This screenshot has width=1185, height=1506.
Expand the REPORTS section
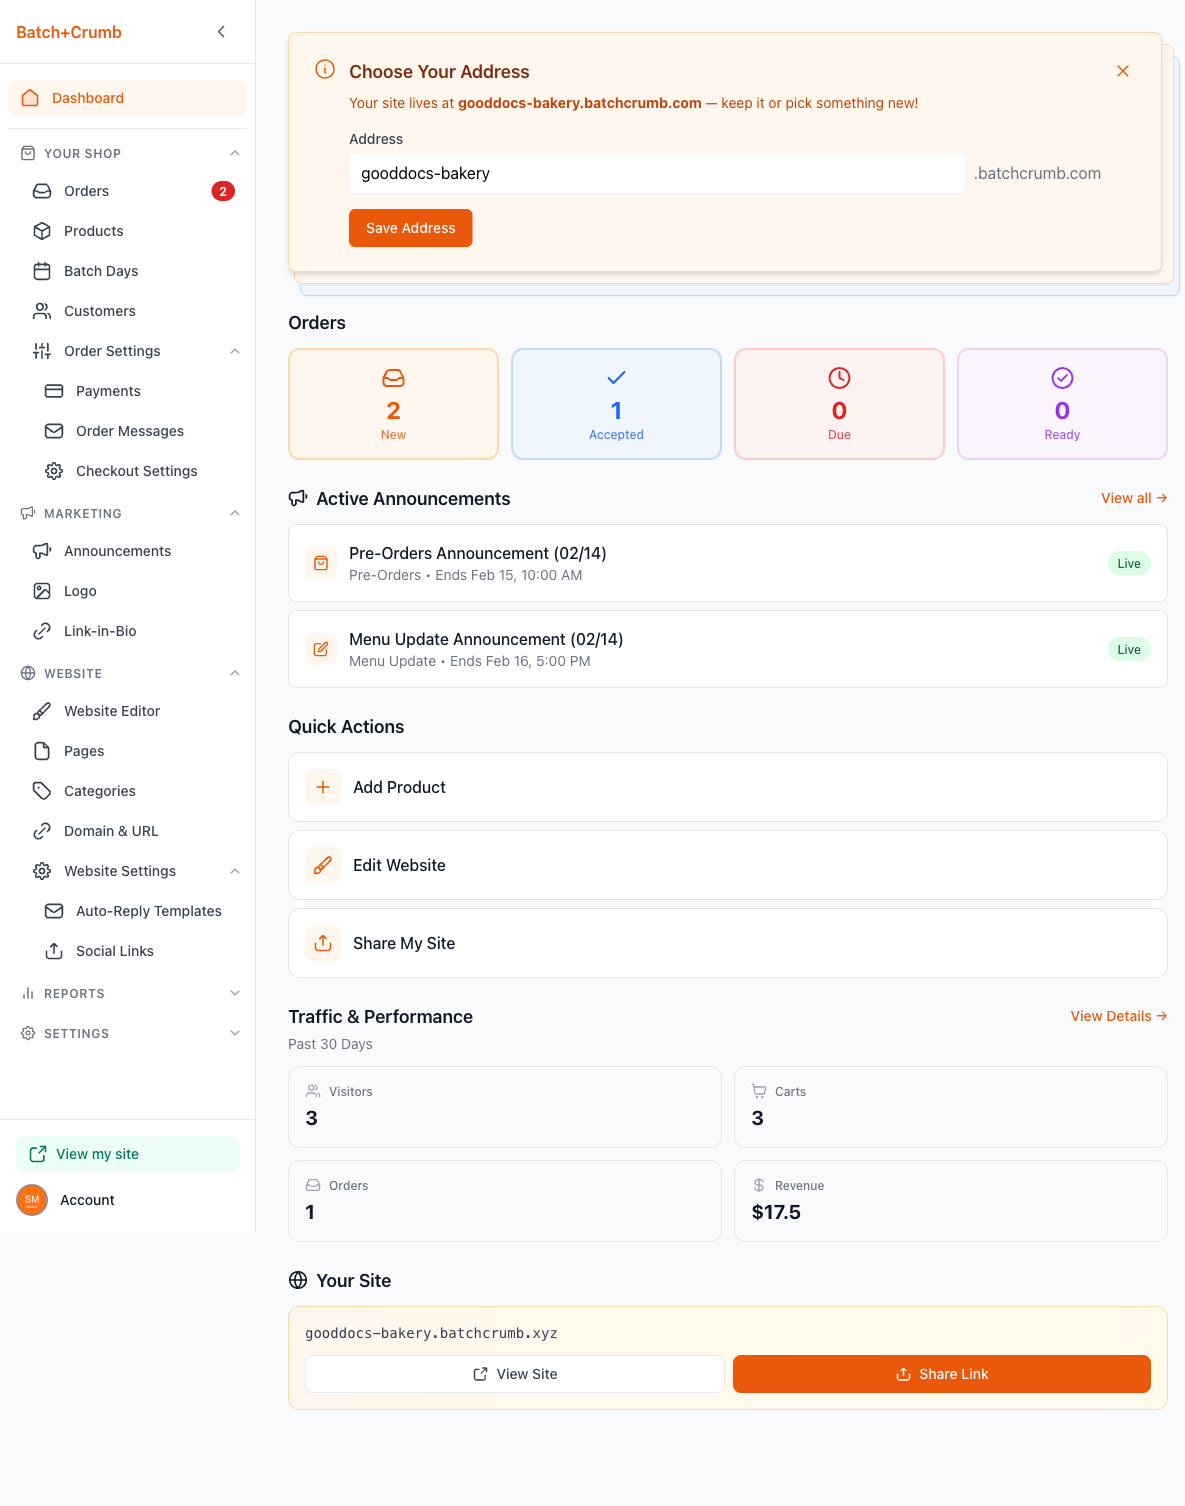(x=234, y=993)
